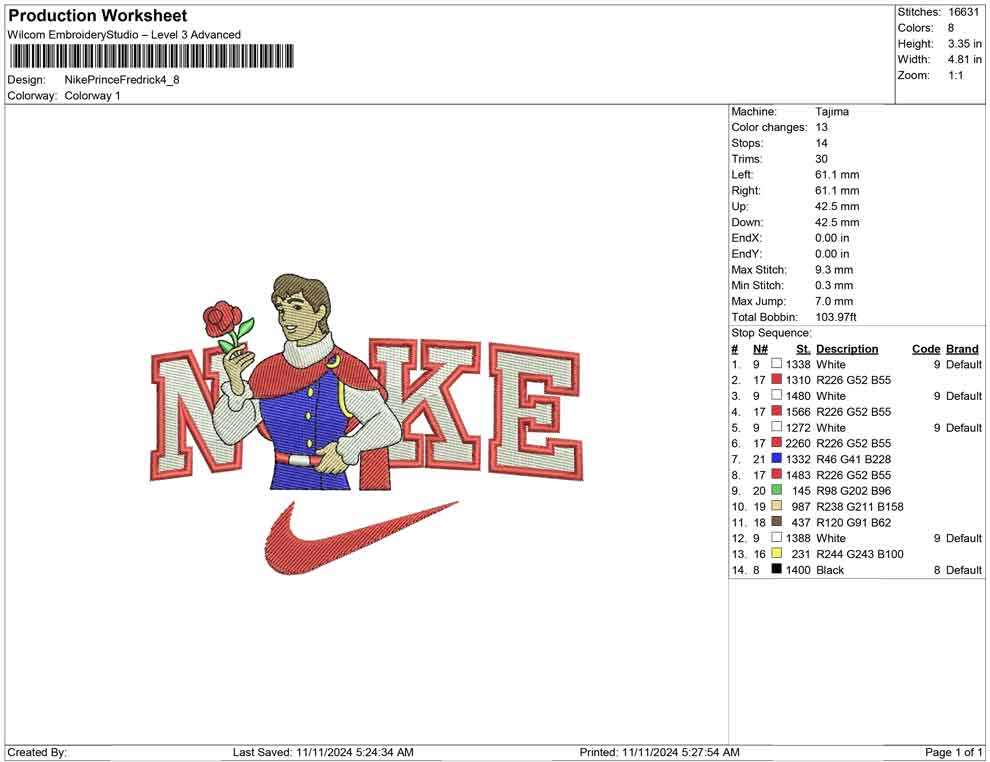
Task: Click the Page 1 of 1 footer text
Action: coord(954,752)
